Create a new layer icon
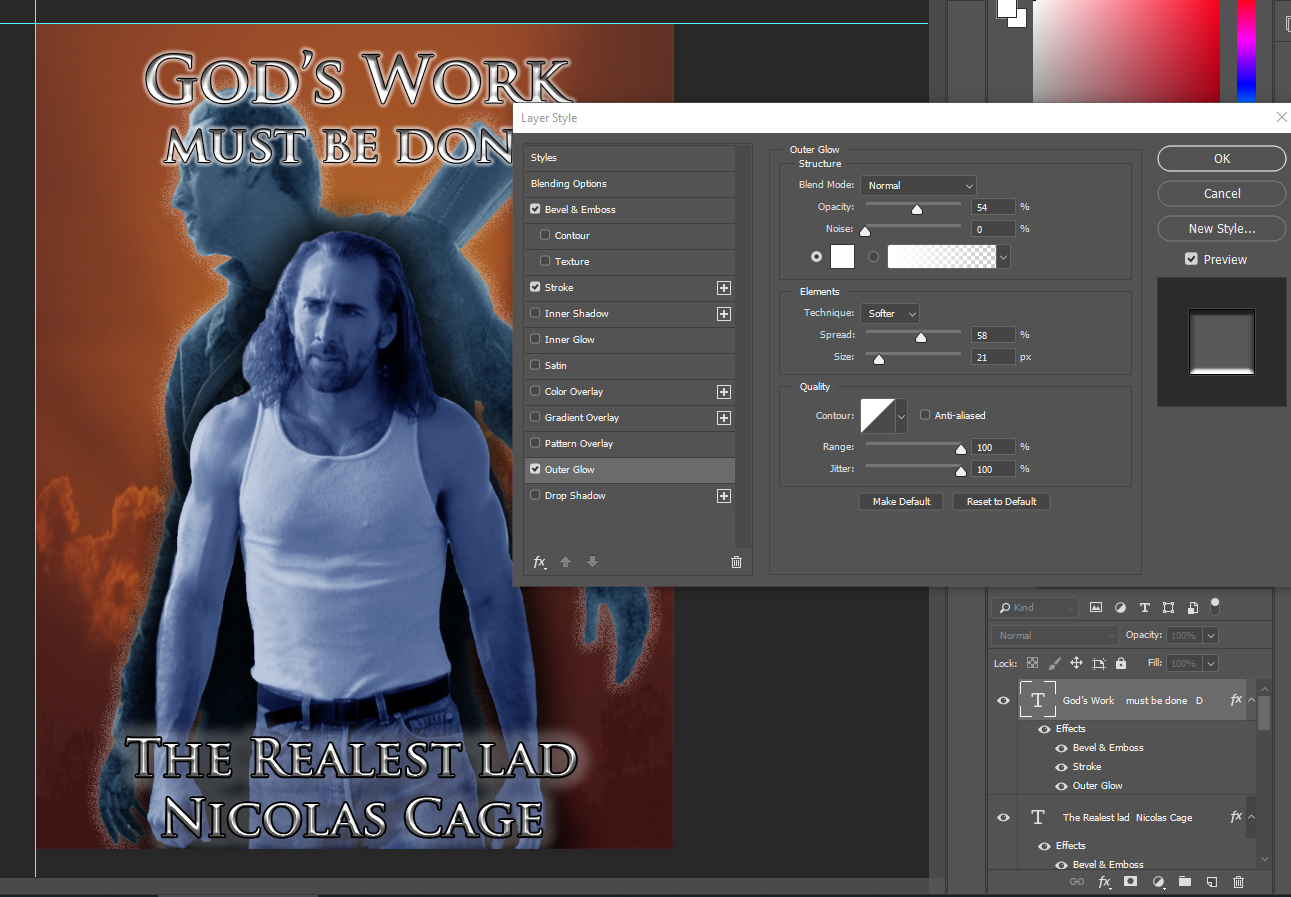The image size is (1291, 897). pos(1211,882)
